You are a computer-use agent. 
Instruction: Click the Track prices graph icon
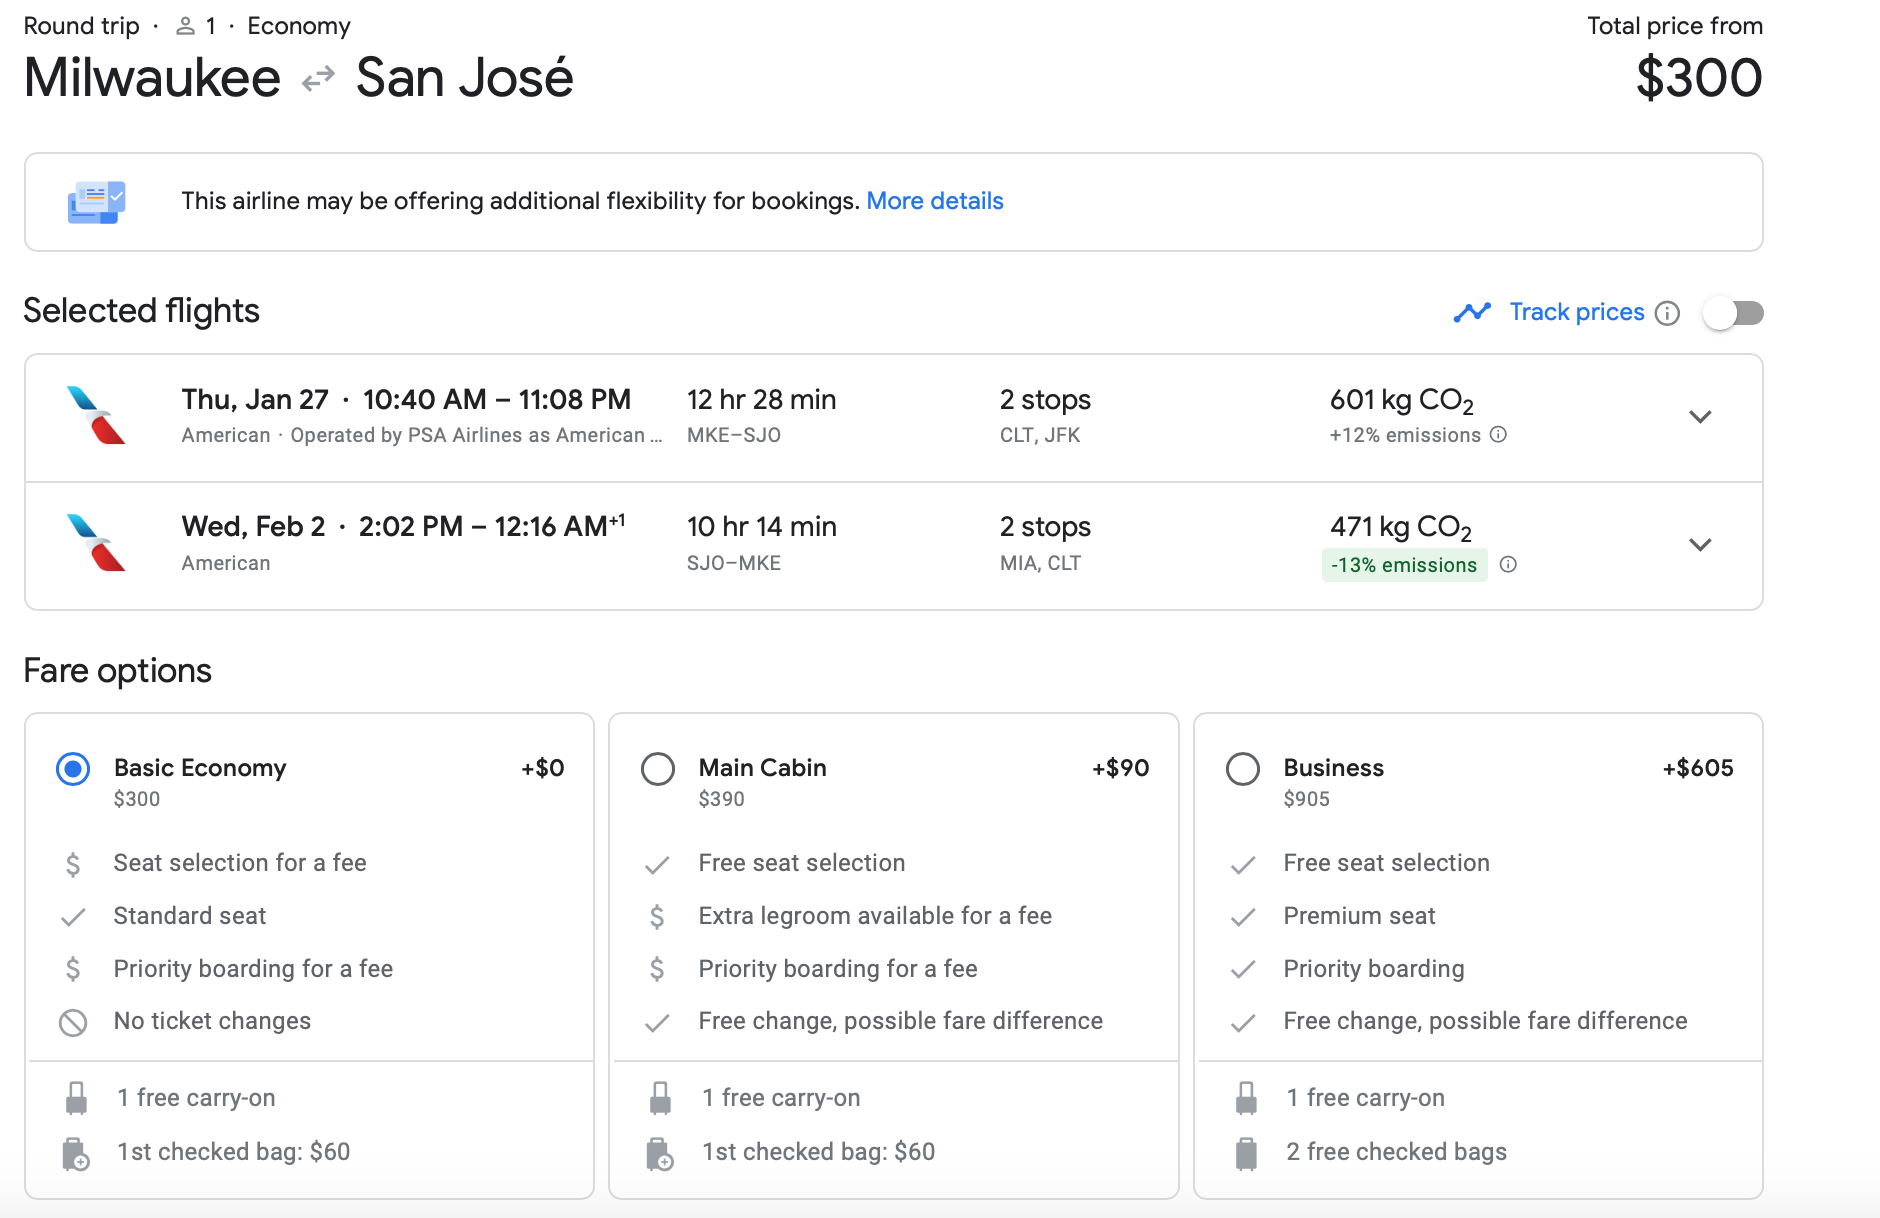[x=1472, y=313]
